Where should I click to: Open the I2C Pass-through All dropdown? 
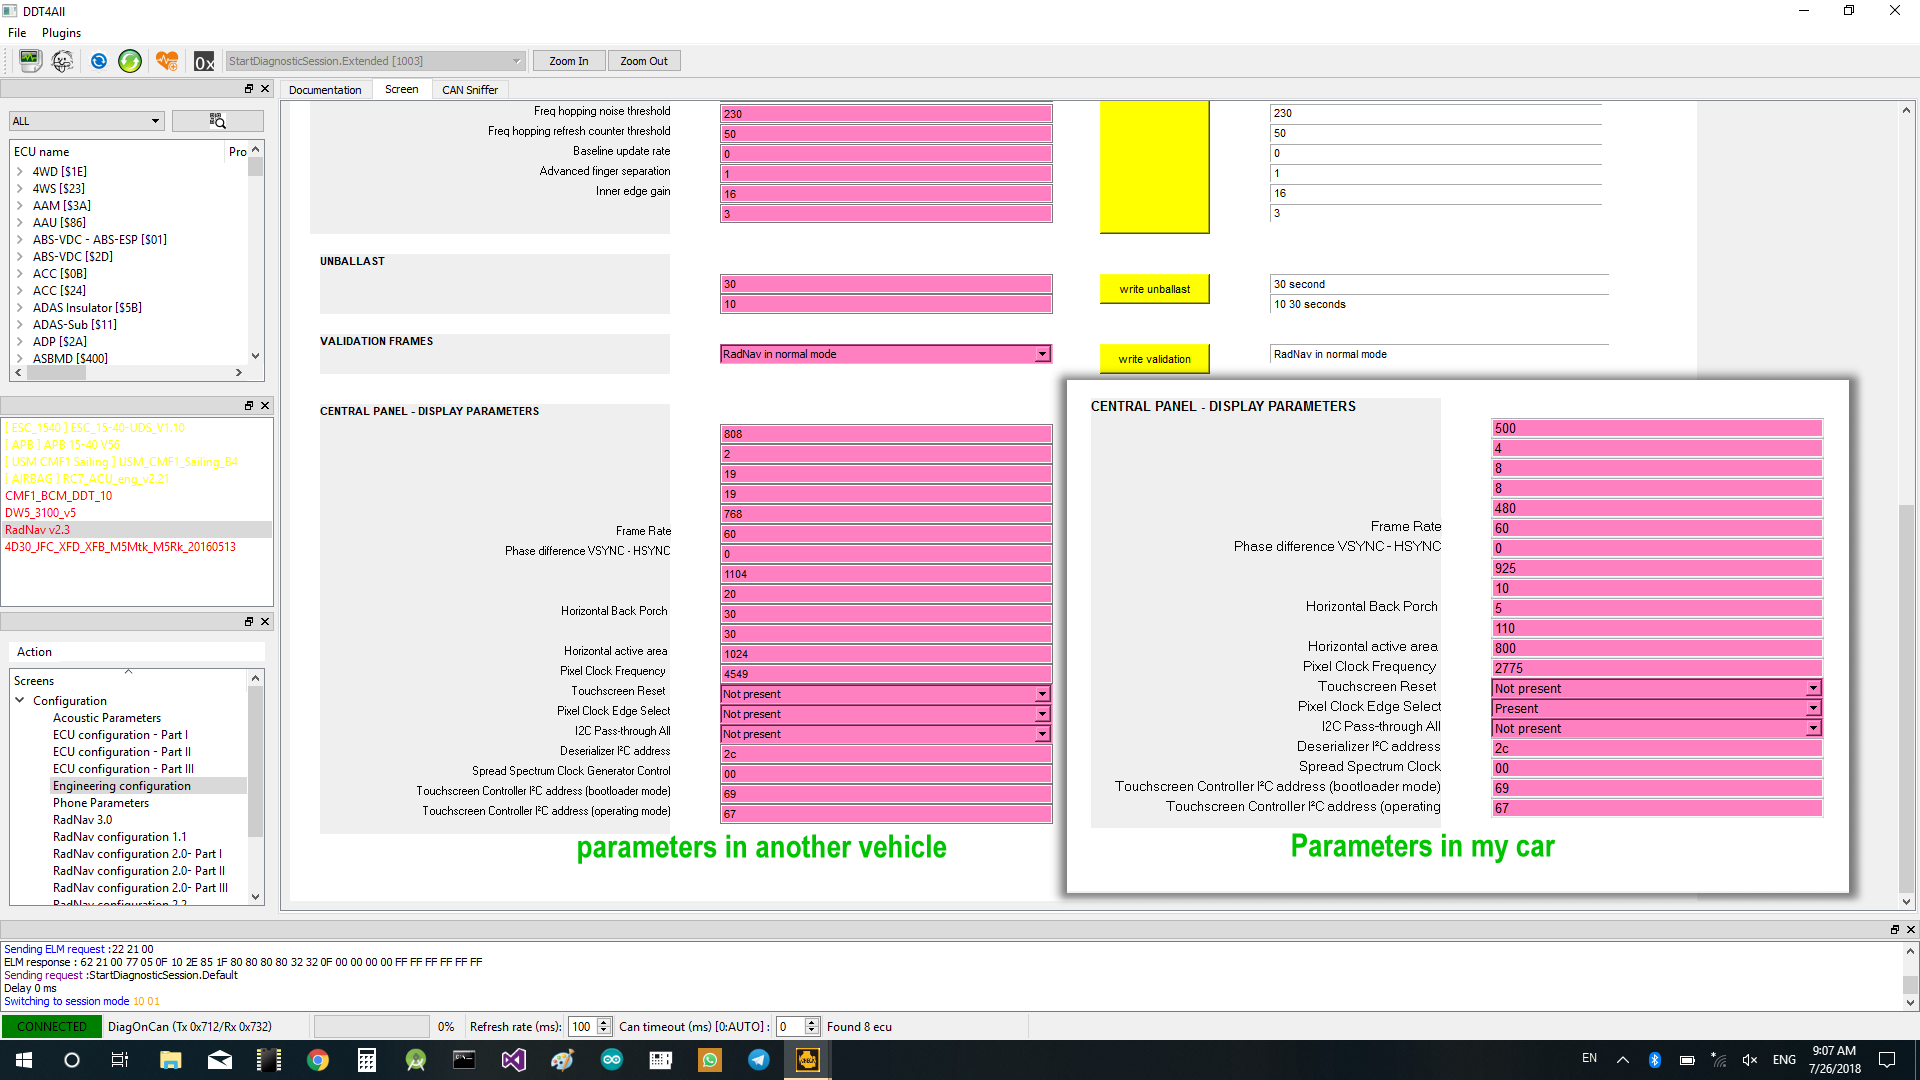click(886, 734)
